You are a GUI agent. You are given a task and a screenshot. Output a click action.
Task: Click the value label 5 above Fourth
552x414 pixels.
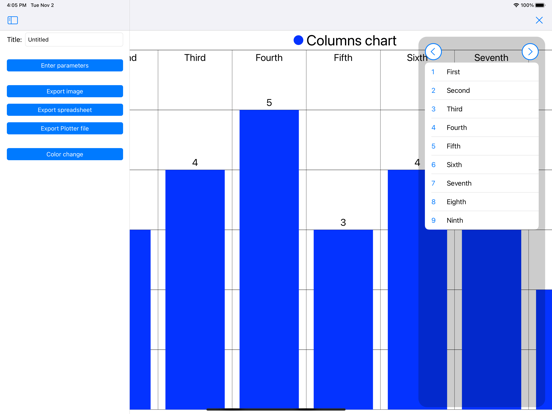point(269,103)
